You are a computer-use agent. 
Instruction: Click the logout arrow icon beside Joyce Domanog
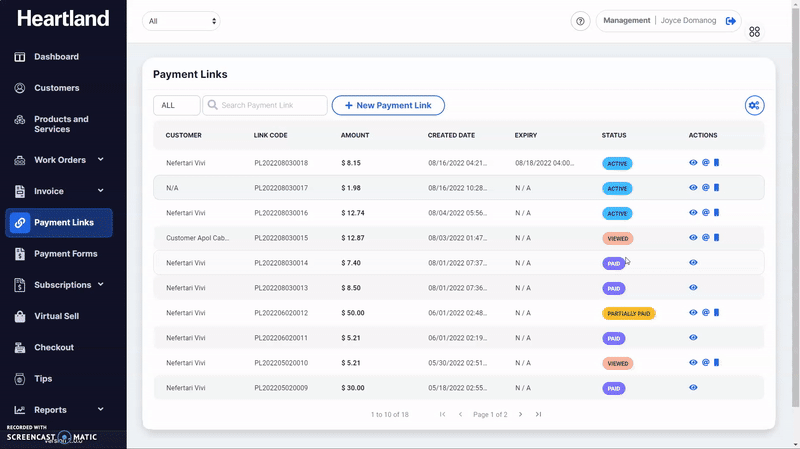point(731,21)
